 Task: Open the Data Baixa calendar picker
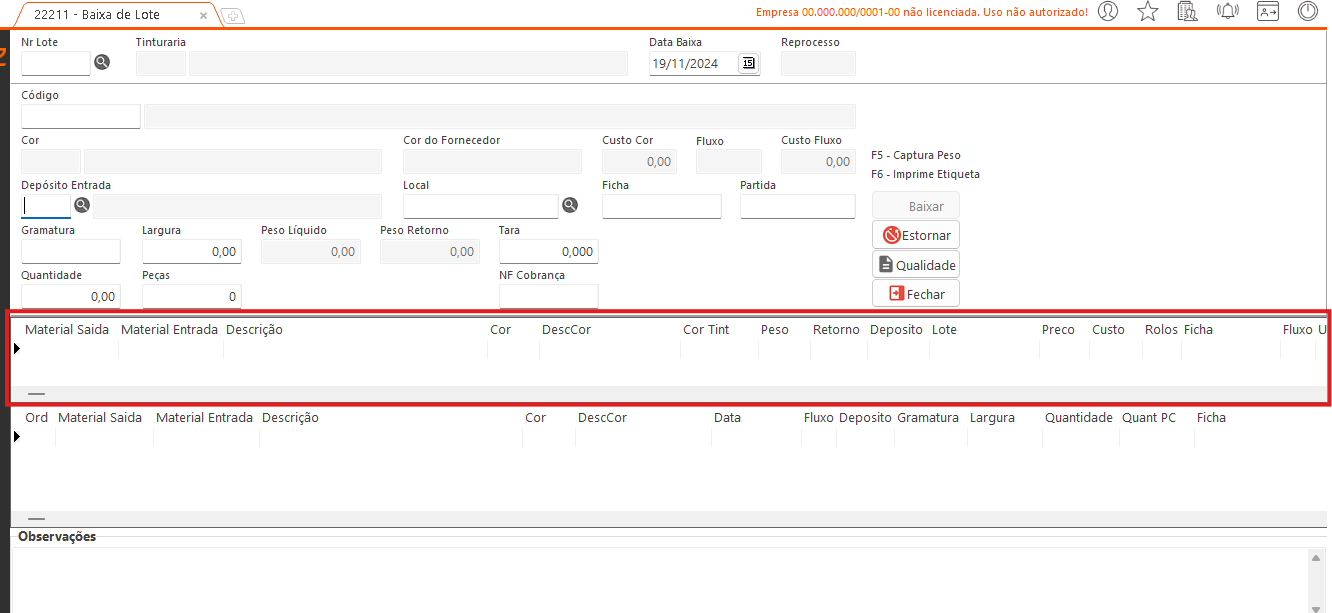[x=748, y=63]
